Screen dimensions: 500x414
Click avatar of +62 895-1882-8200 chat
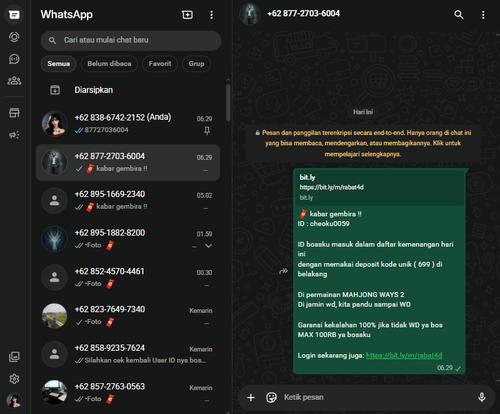click(54, 239)
